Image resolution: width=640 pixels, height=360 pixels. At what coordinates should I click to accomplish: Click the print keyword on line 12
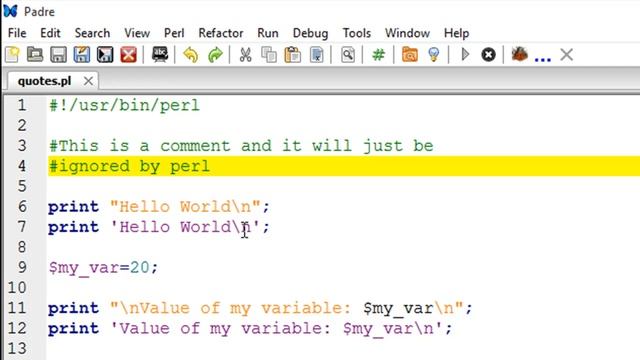73,329
